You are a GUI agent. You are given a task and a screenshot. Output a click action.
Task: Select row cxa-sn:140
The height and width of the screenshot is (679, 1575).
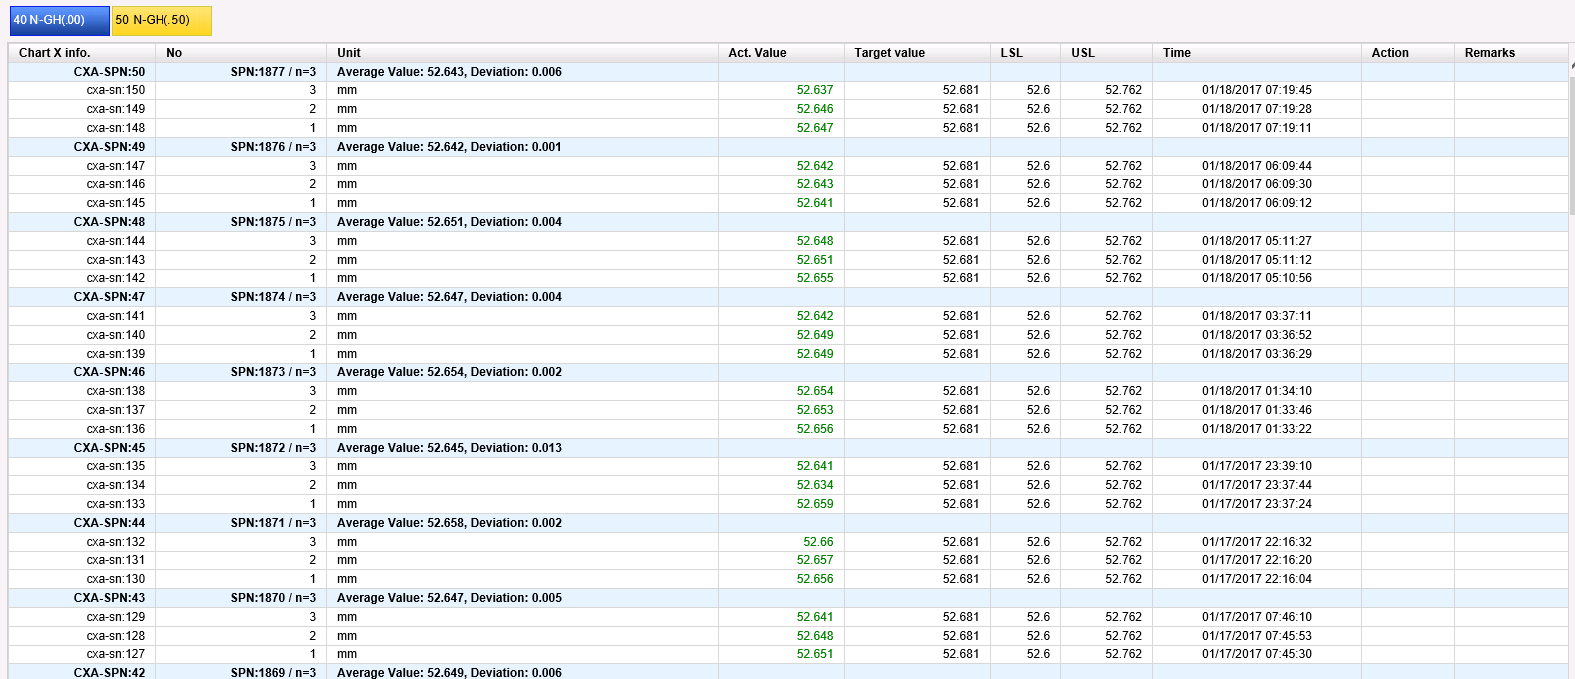788,335
